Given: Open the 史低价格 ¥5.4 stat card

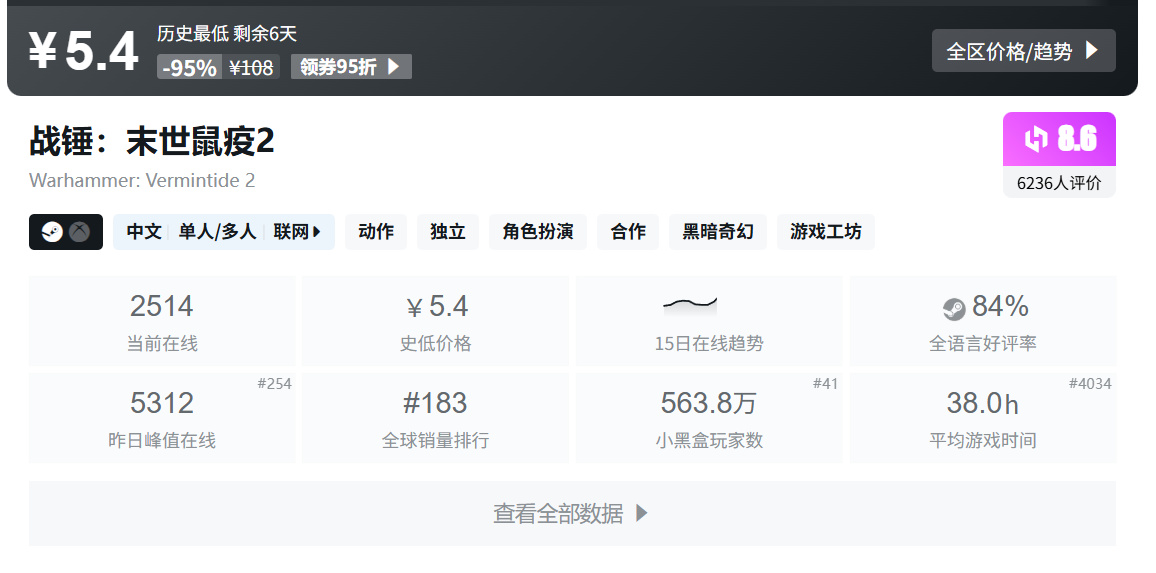Looking at the screenshot, I should coord(436,321).
